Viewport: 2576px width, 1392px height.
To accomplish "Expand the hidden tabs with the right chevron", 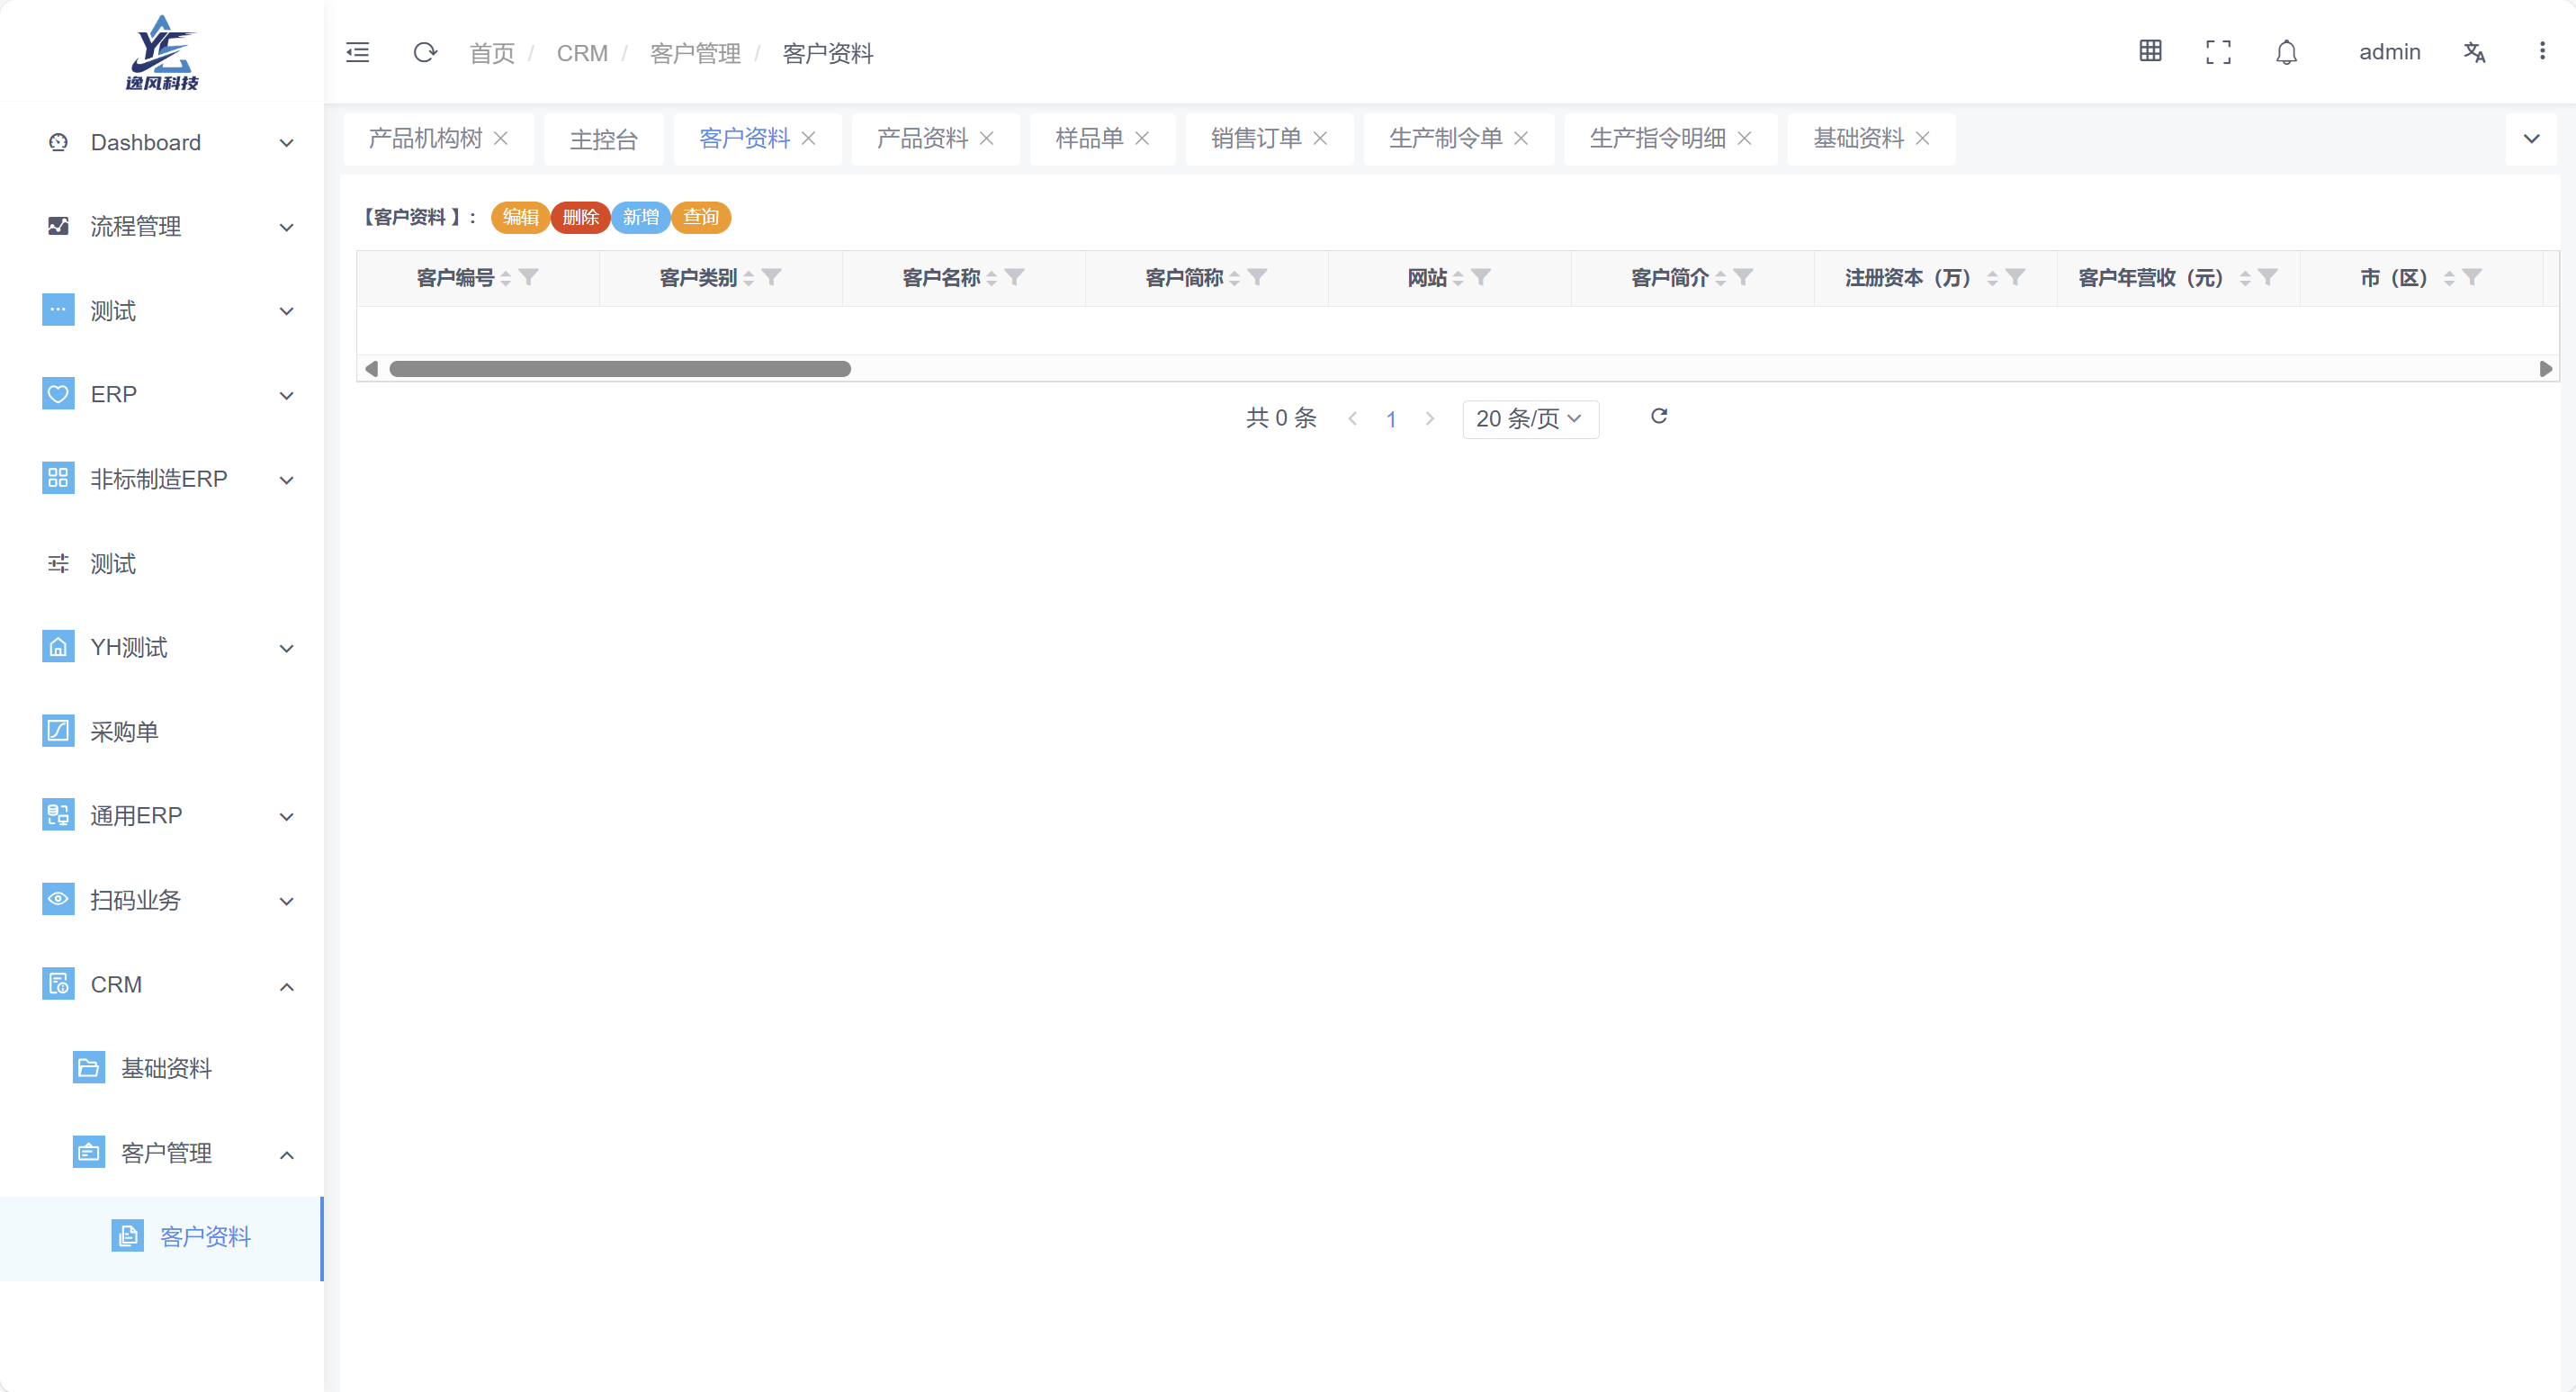I will click(x=2533, y=138).
